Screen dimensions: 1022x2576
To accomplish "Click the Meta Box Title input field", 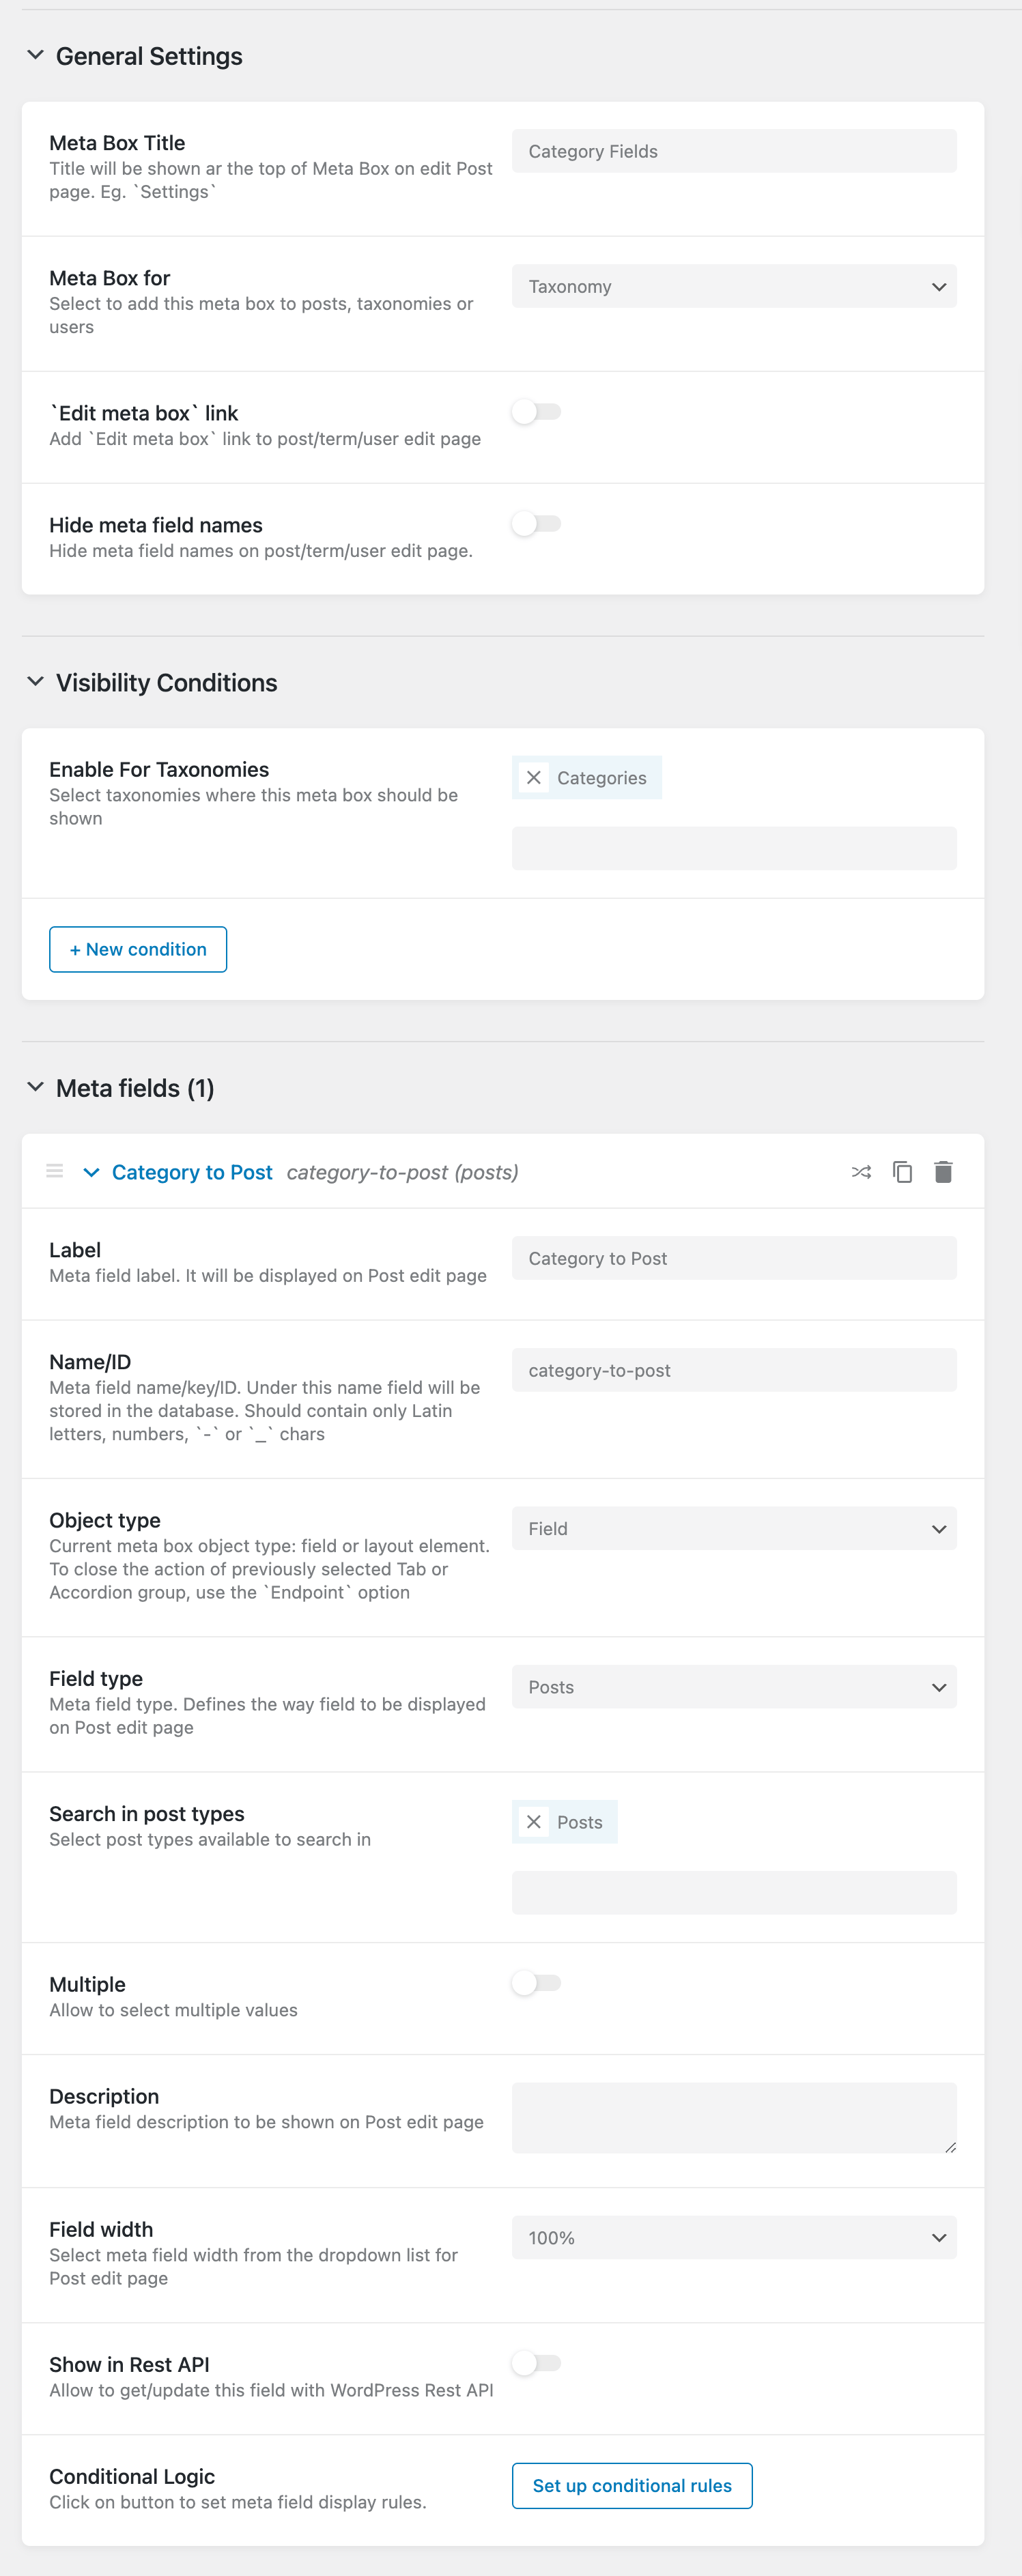I will click(734, 151).
